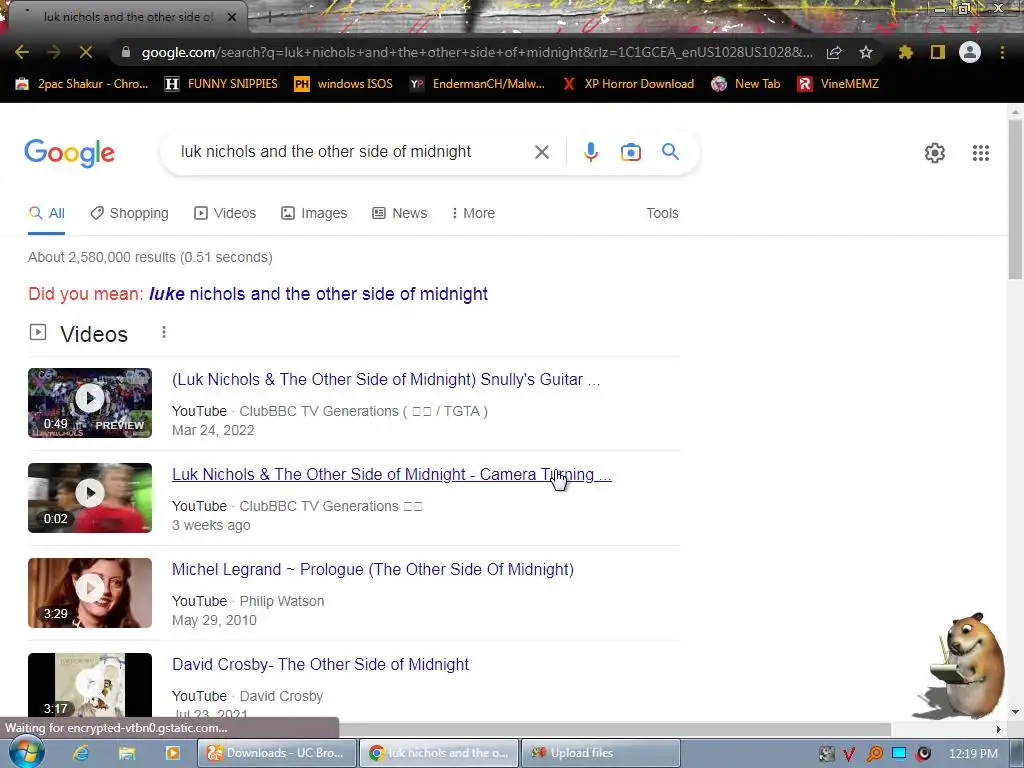
Task: Click the browser back arrow
Action: [22, 52]
